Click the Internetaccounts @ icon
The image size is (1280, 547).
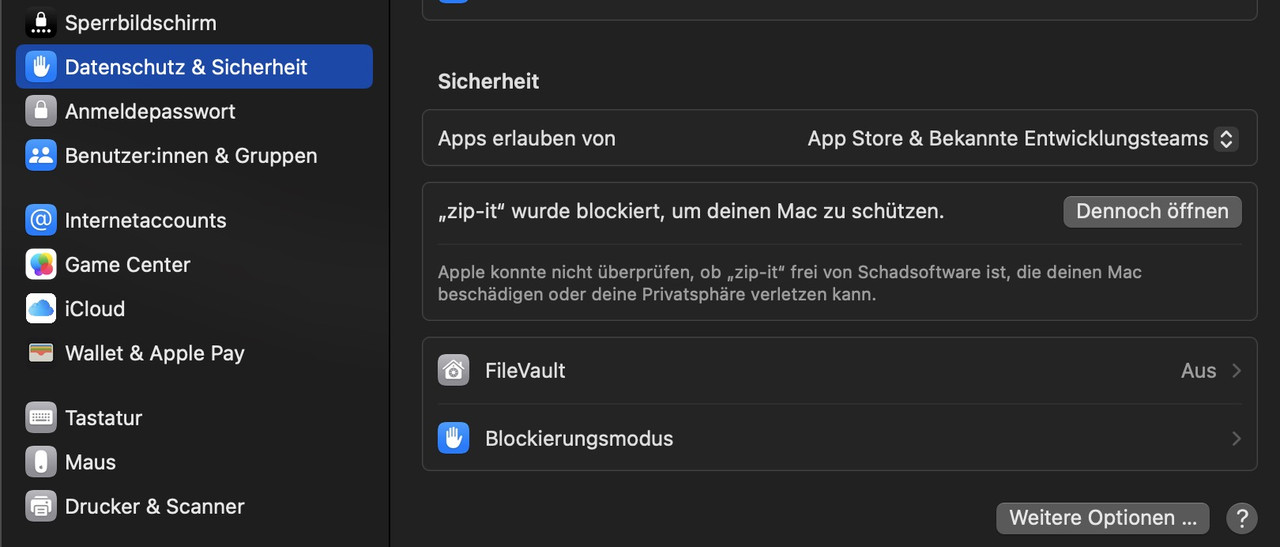(41, 220)
